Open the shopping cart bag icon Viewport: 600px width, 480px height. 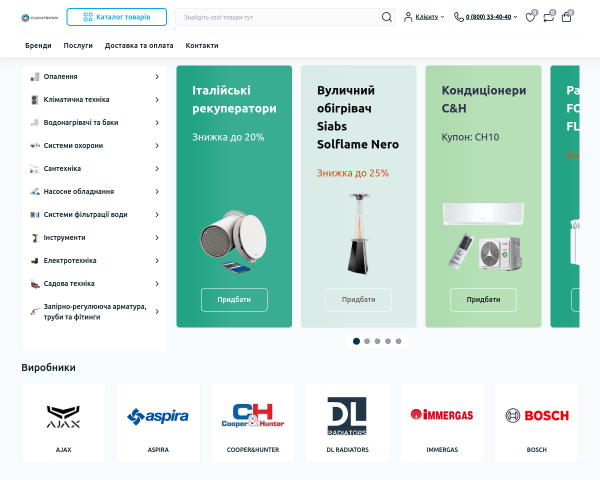tap(567, 17)
